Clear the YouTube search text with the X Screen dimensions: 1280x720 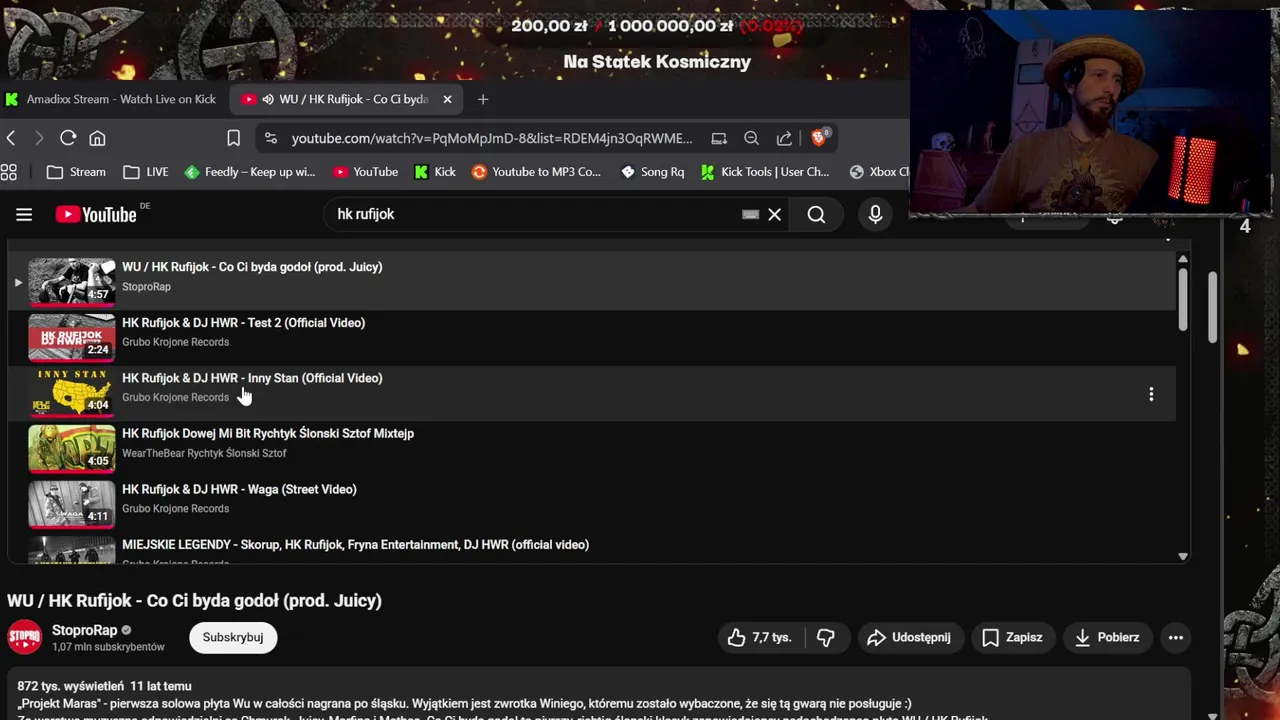774,214
